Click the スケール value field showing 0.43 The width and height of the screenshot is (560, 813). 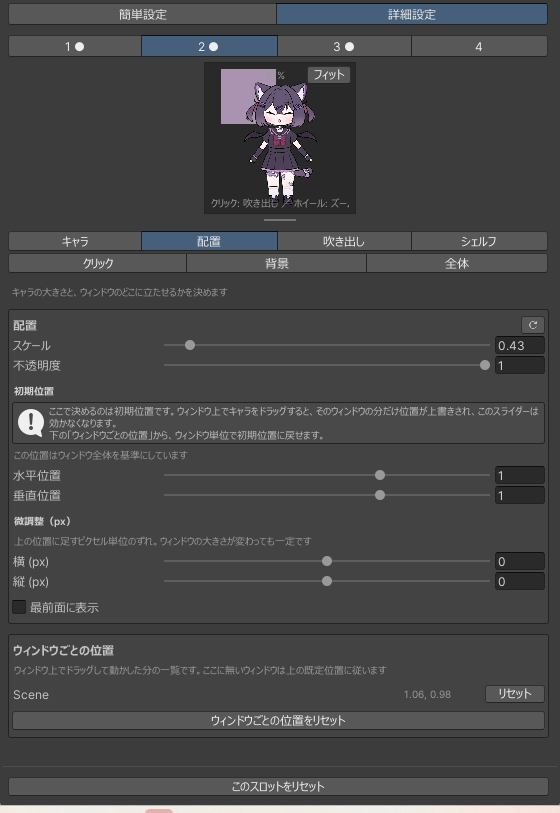tap(520, 345)
